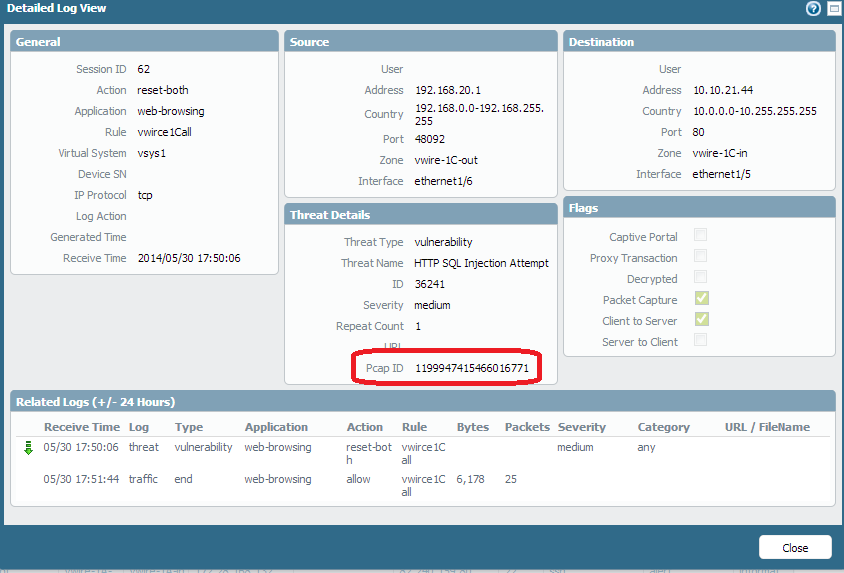This screenshot has width=844, height=573.
Task: Click the Rule column header
Action: coord(414,427)
